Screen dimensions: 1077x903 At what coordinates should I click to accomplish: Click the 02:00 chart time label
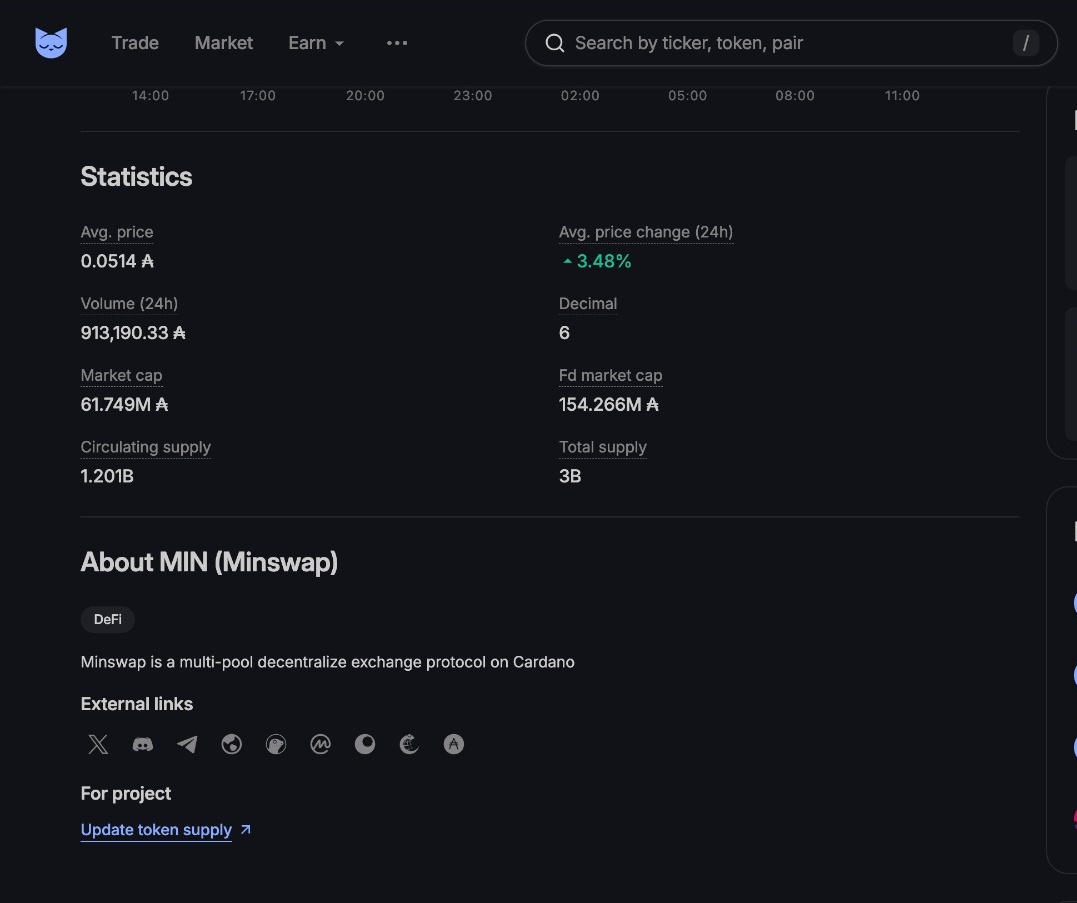tap(580, 95)
